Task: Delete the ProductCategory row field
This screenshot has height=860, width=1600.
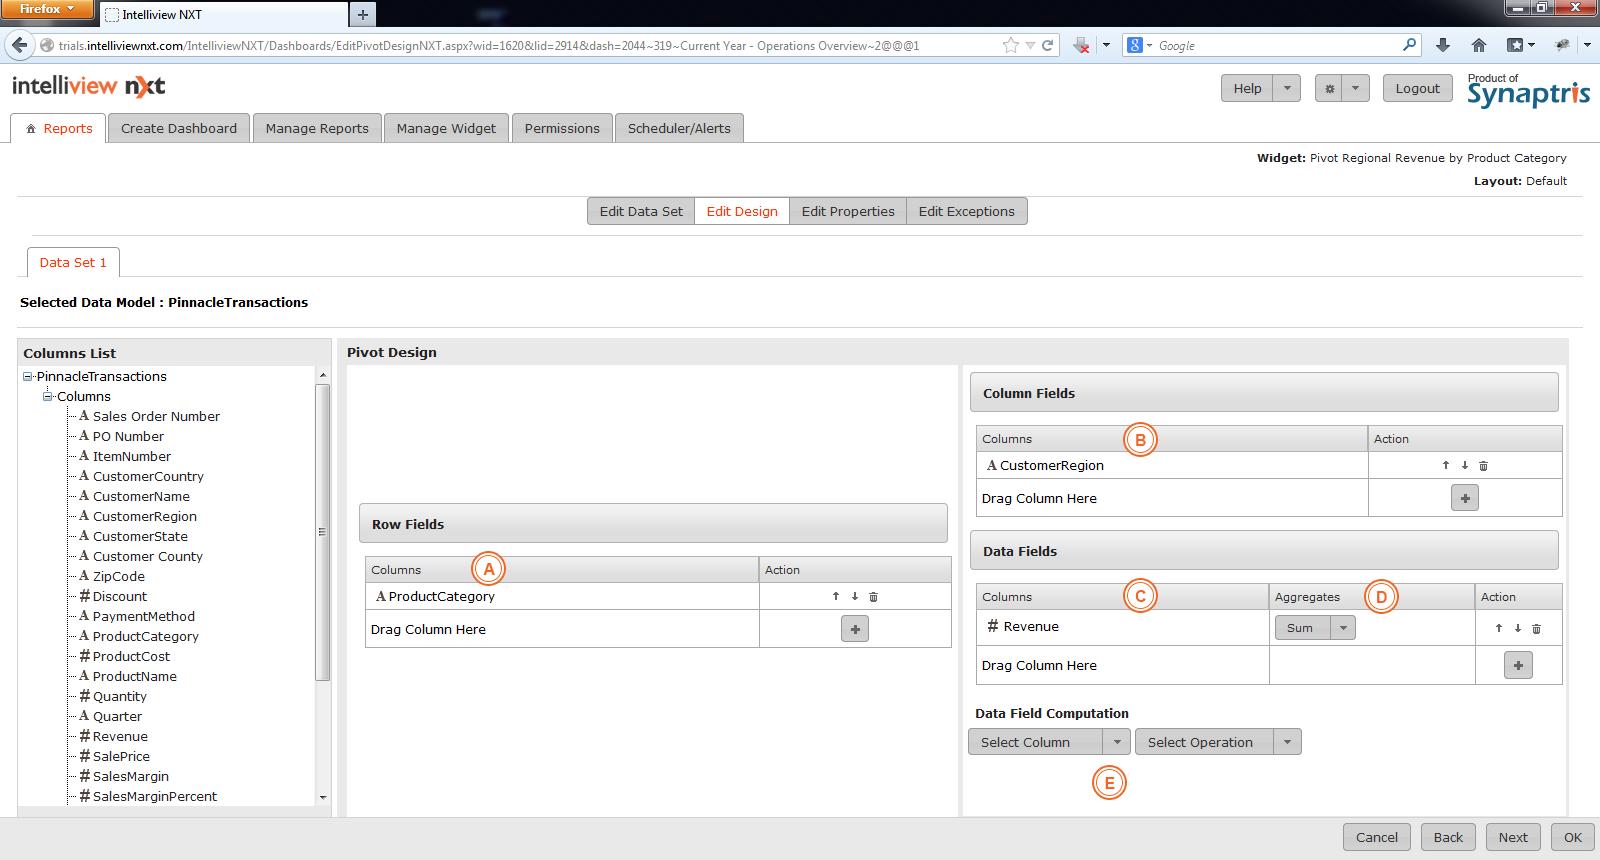Action: 873,597
